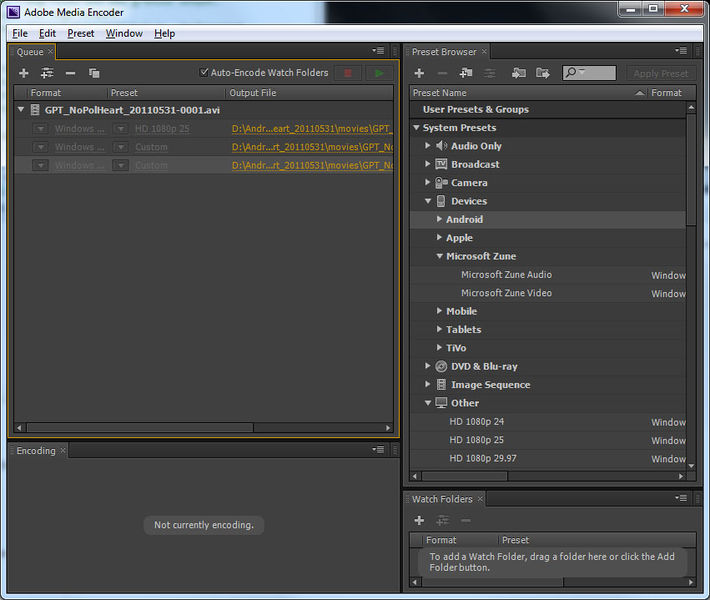Open the Window menu
The height and width of the screenshot is (600, 710).
[124, 33]
